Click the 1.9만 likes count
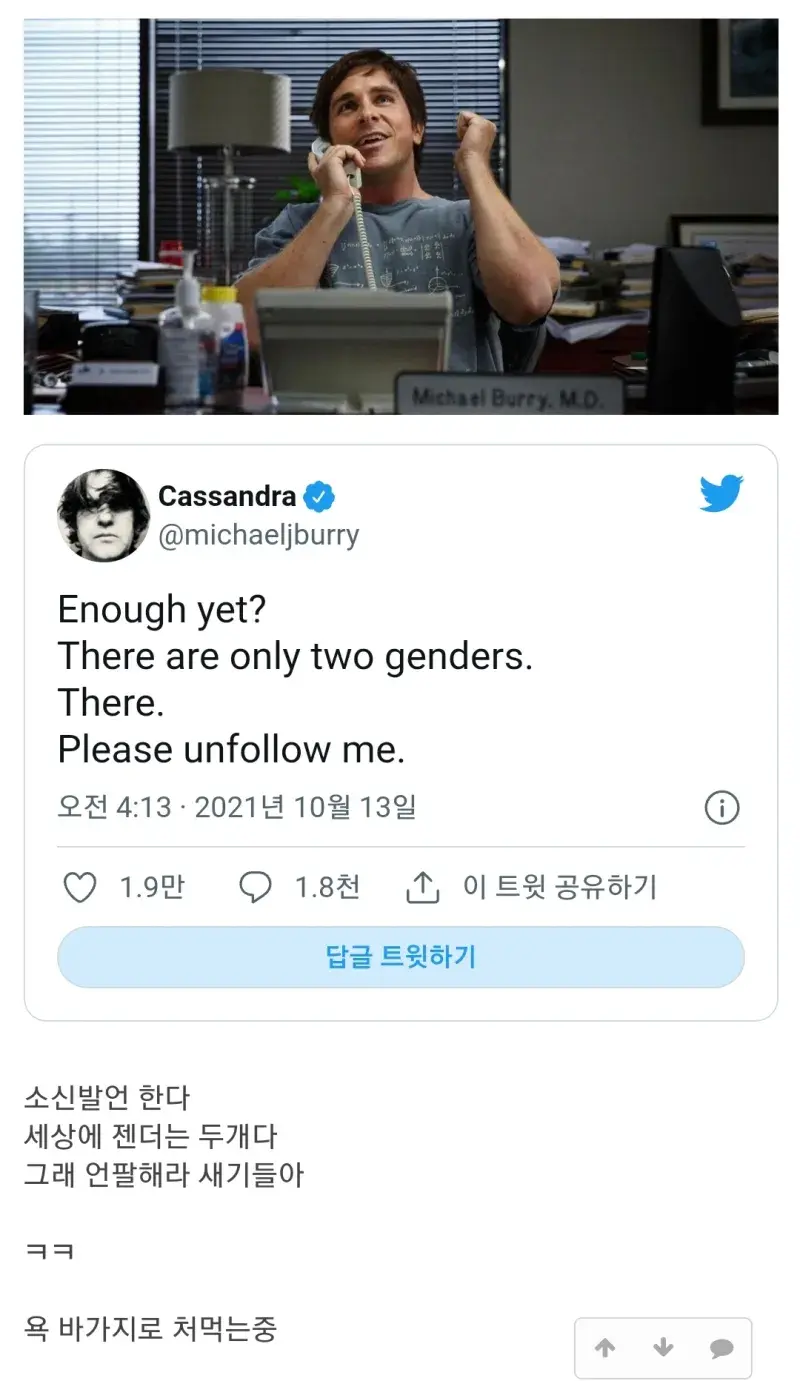 pyautogui.click(x=152, y=887)
